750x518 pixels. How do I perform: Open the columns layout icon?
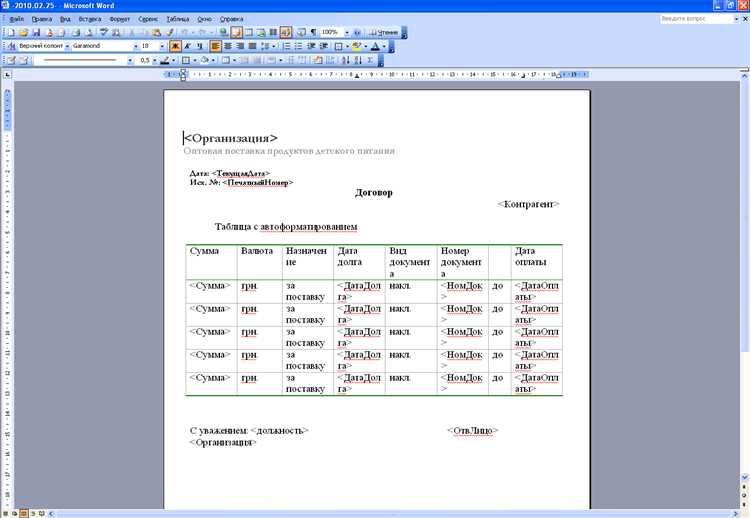click(x=273, y=33)
